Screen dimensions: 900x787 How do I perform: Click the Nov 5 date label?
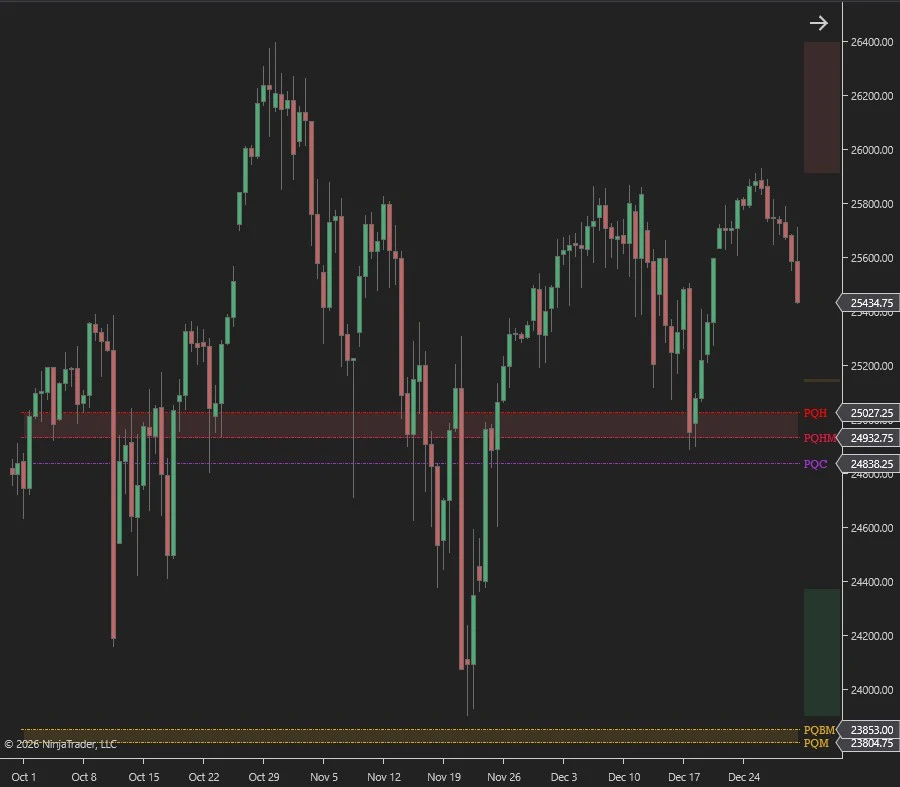[x=324, y=777]
